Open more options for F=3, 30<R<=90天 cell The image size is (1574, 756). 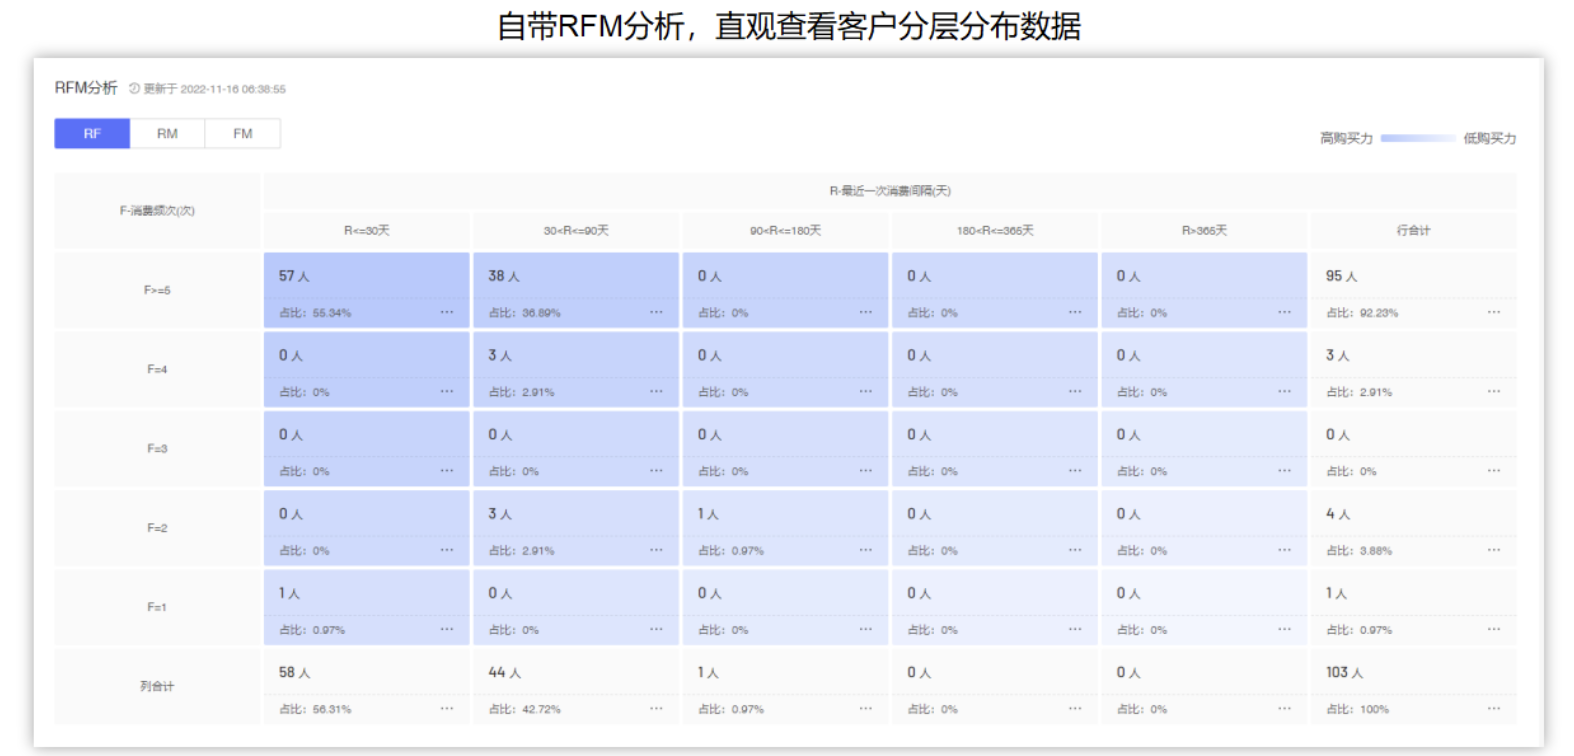(x=656, y=470)
